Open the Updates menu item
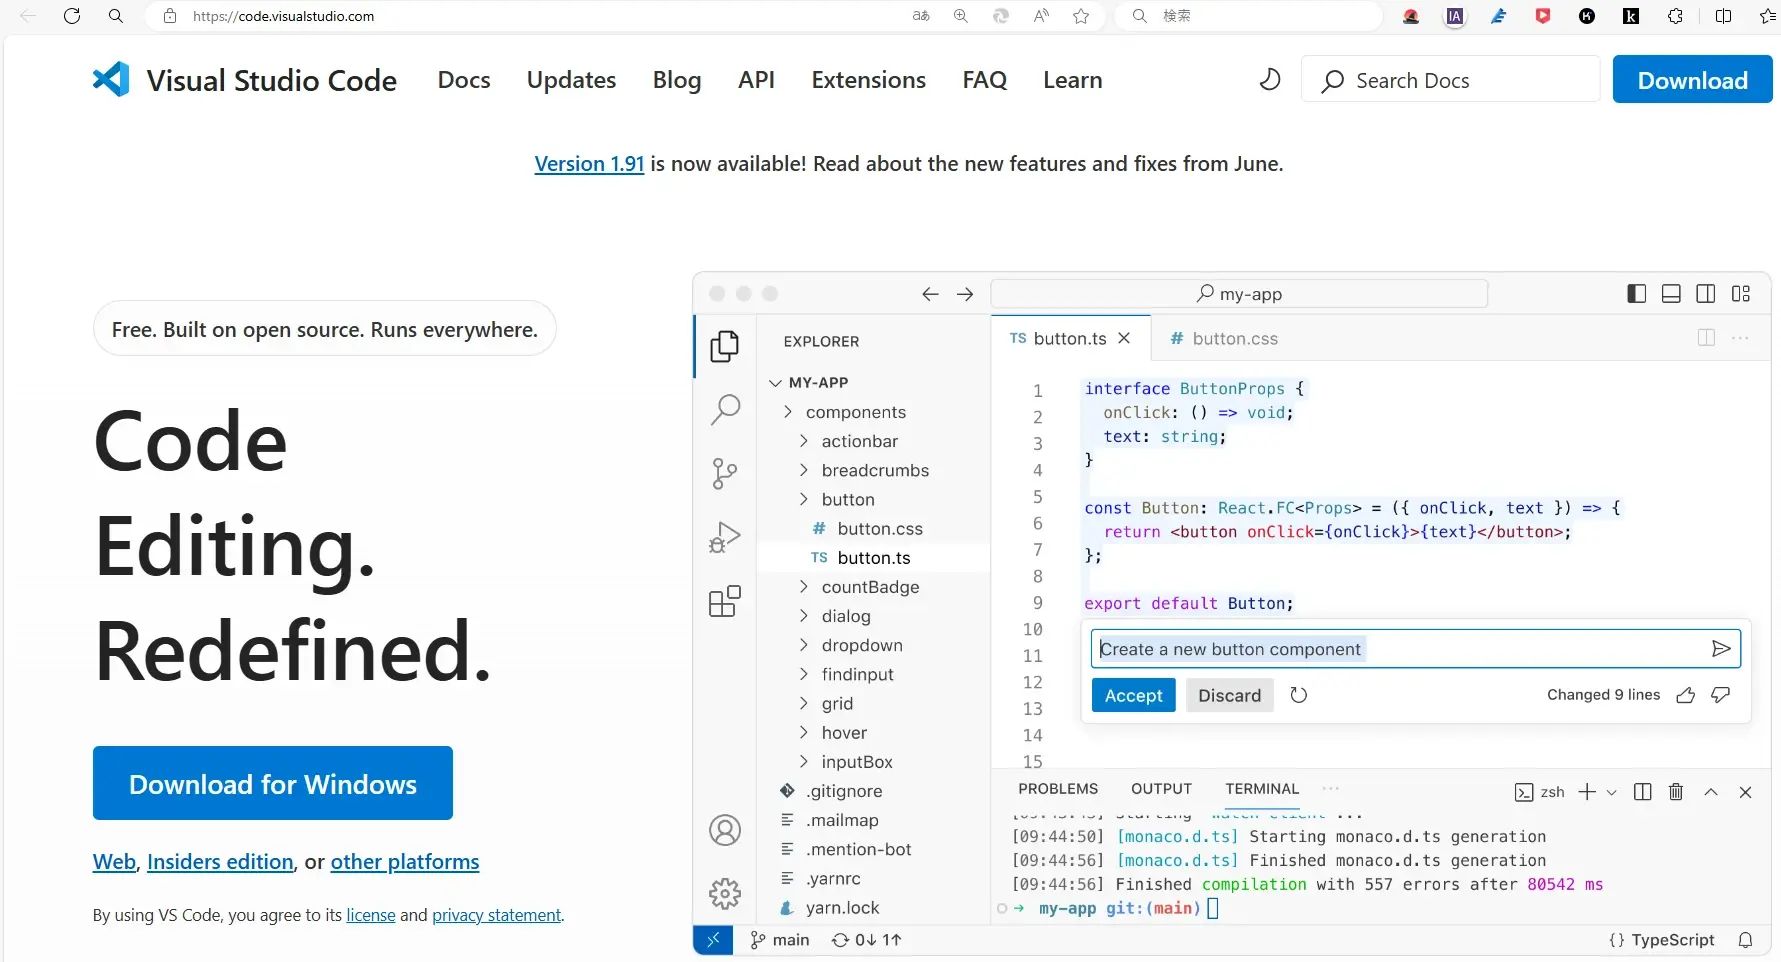 point(571,80)
